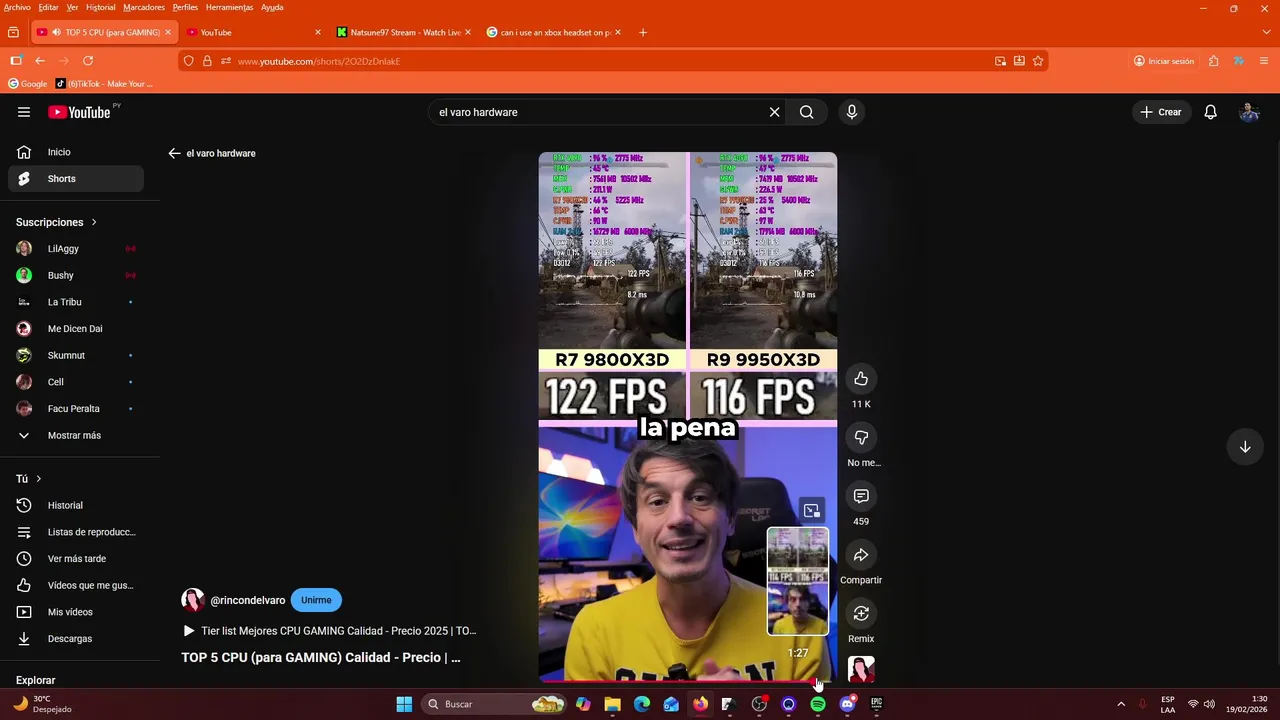Viewport: 1280px width, 720px height.
Task: Bookmark this page with the star
Action: pyautogui.click(x=1038, y=61)
